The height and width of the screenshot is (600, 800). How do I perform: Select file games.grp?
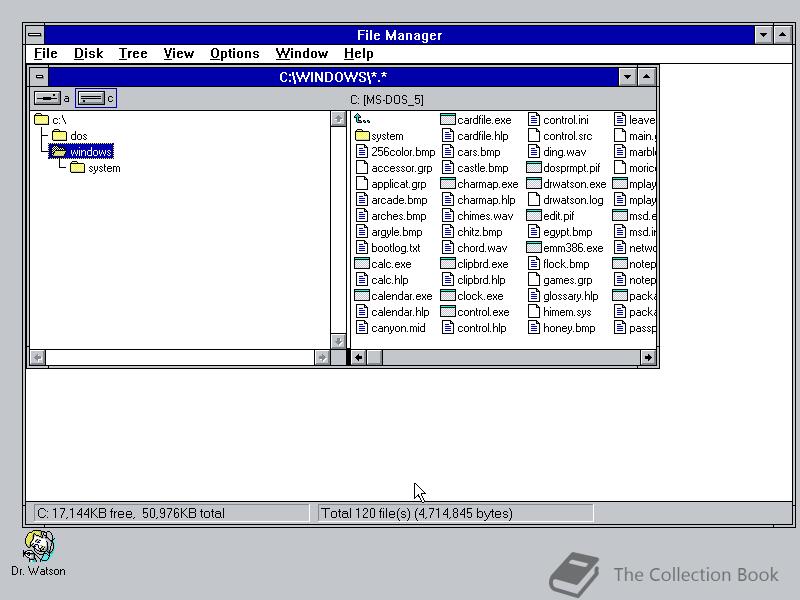point(560,280)
